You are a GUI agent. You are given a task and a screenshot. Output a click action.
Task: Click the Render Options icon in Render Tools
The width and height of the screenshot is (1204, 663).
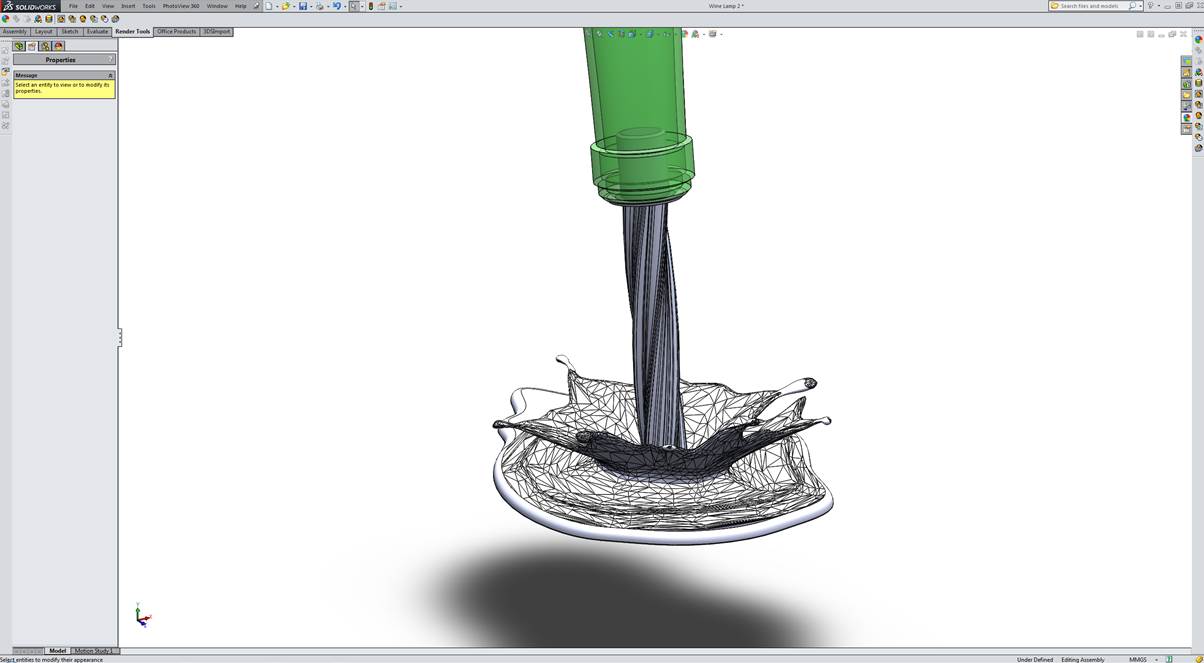click(94, 18)
